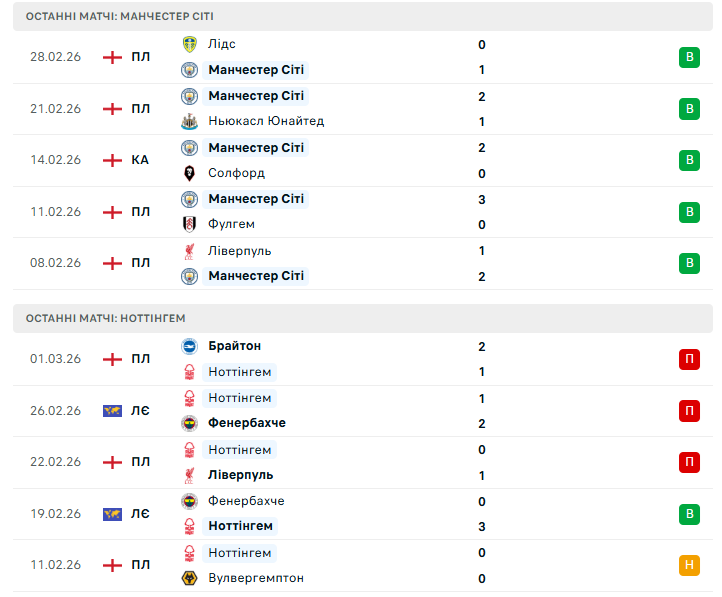Click the 19.02.26 match date
The height and width of the screenshot is (597, 722).
56,514
